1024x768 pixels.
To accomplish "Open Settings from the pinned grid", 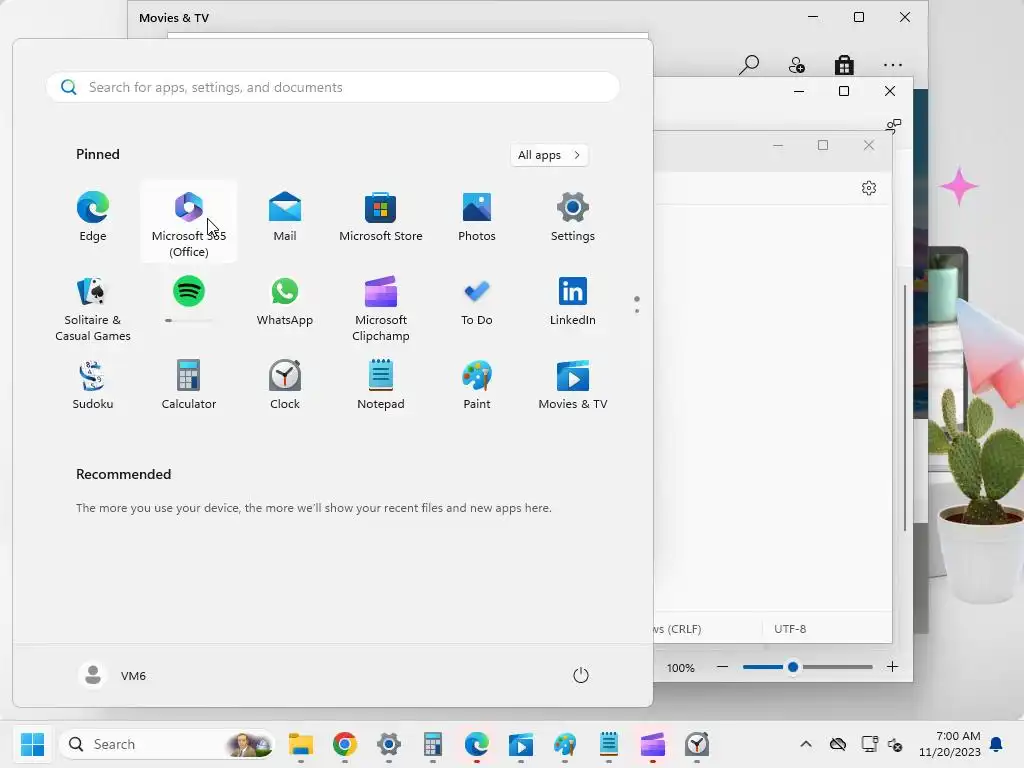I will coord(573,217).
